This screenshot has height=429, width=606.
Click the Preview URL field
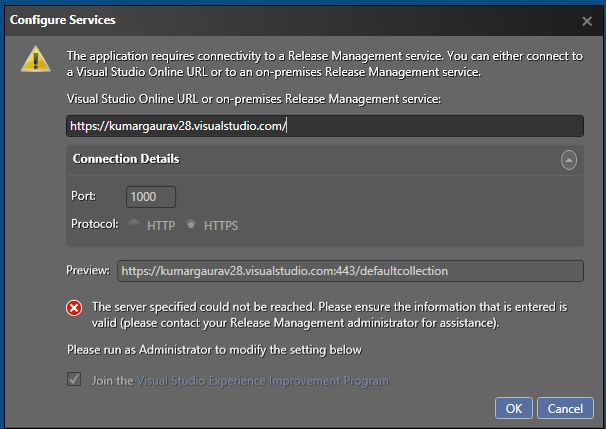(x=350, y=271)
